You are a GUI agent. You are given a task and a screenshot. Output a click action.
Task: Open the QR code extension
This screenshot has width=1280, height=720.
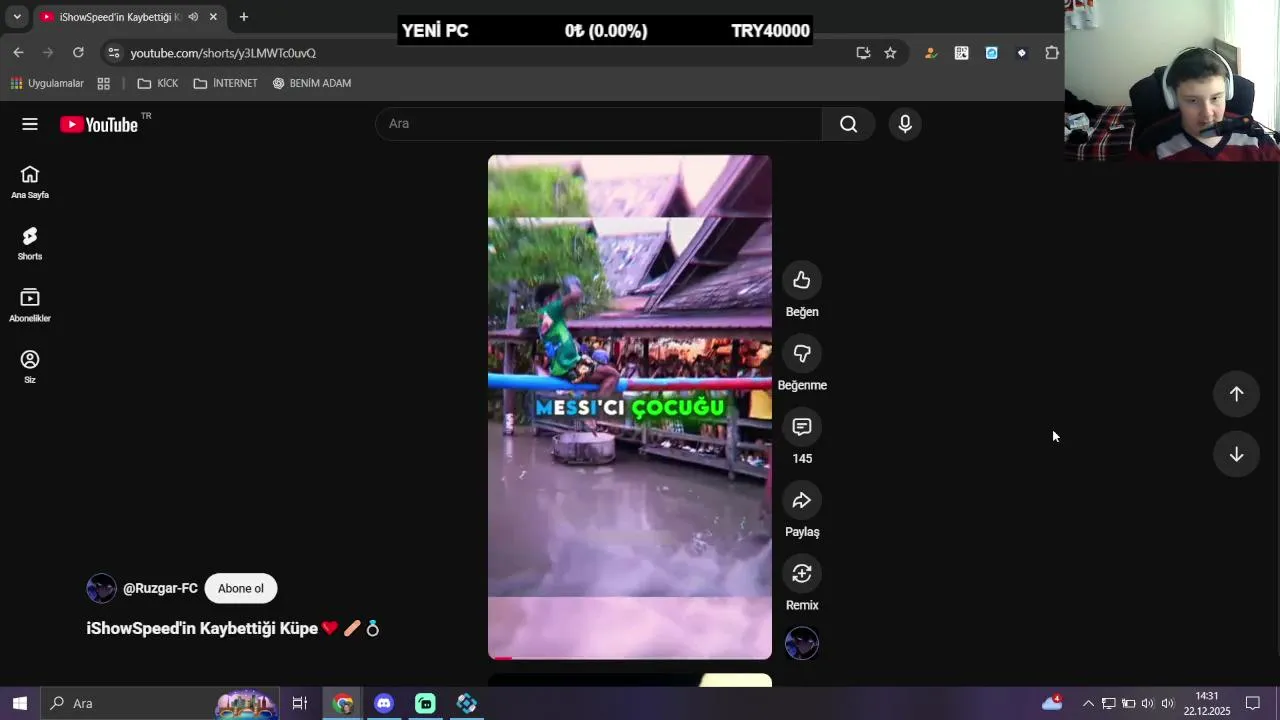pyautogui.click(x=961, y=53)
